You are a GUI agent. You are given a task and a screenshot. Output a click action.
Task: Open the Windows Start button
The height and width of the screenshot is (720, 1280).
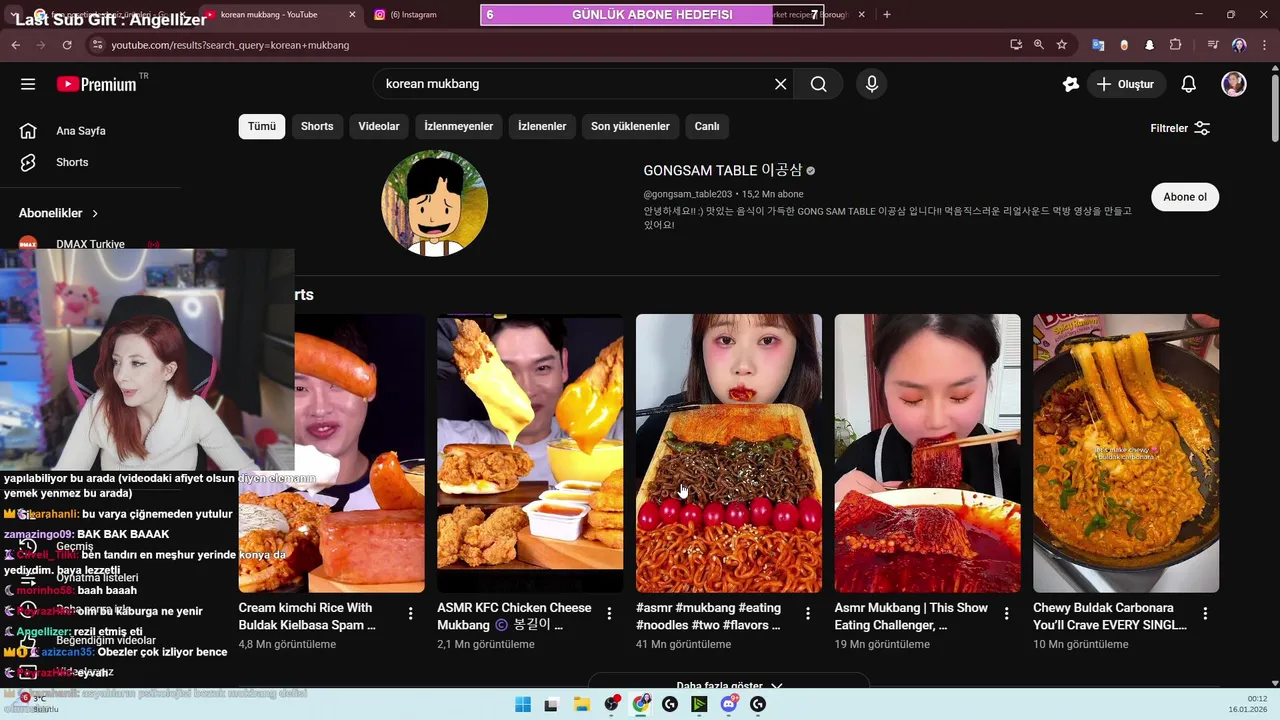tap(523, 705)
